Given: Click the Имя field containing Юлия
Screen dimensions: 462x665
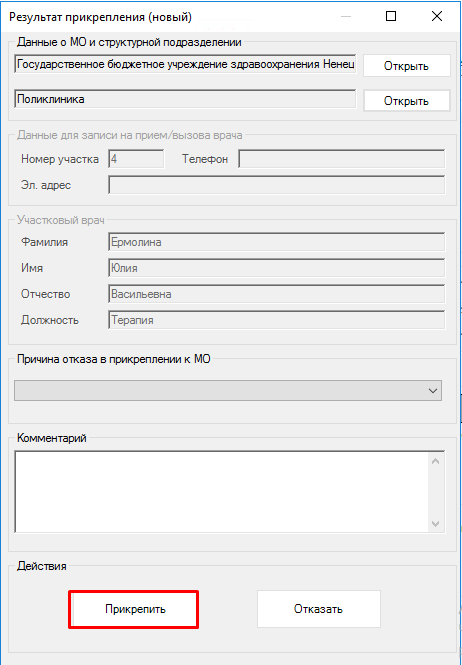Looking at the screenshot, I should tap(277, 268).
